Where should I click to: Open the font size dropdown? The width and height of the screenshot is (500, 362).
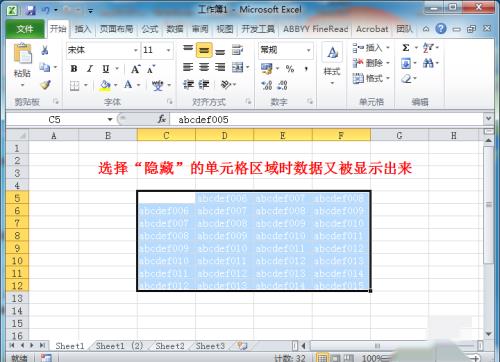[168, 50]
